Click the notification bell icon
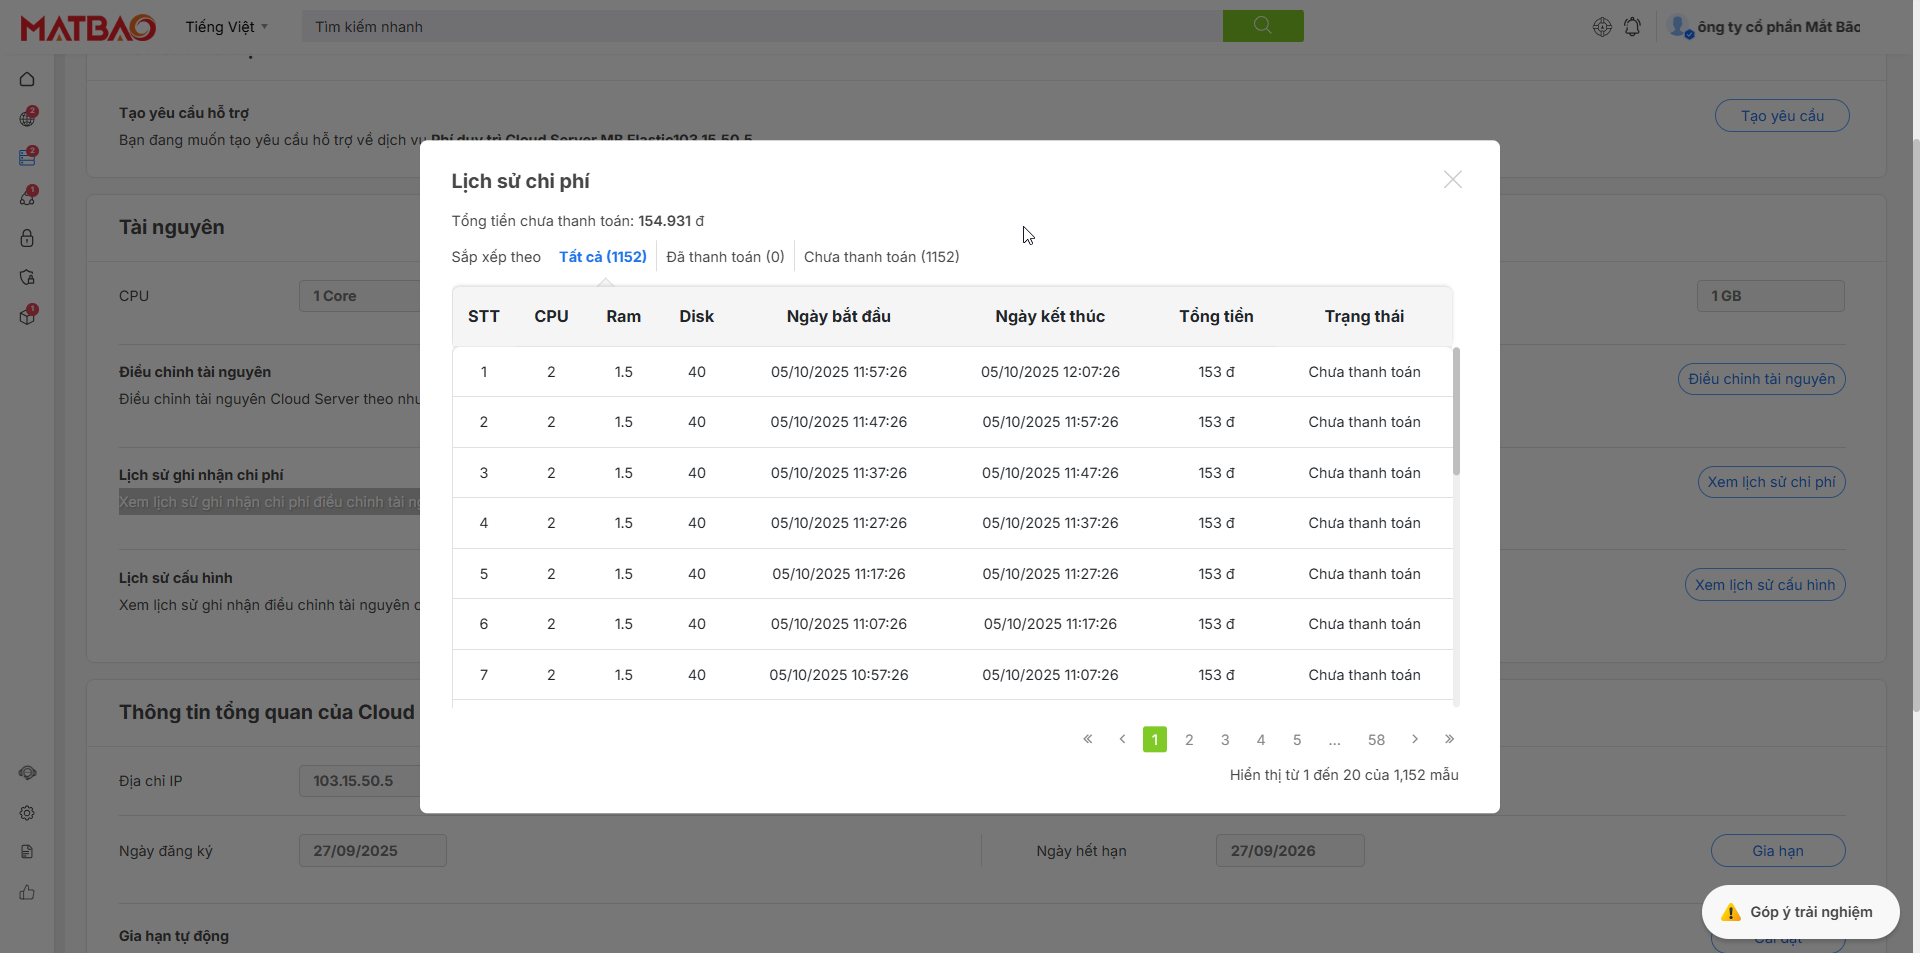The width and height of the screenshot is (1920, 953). (x=1632, y=27)
